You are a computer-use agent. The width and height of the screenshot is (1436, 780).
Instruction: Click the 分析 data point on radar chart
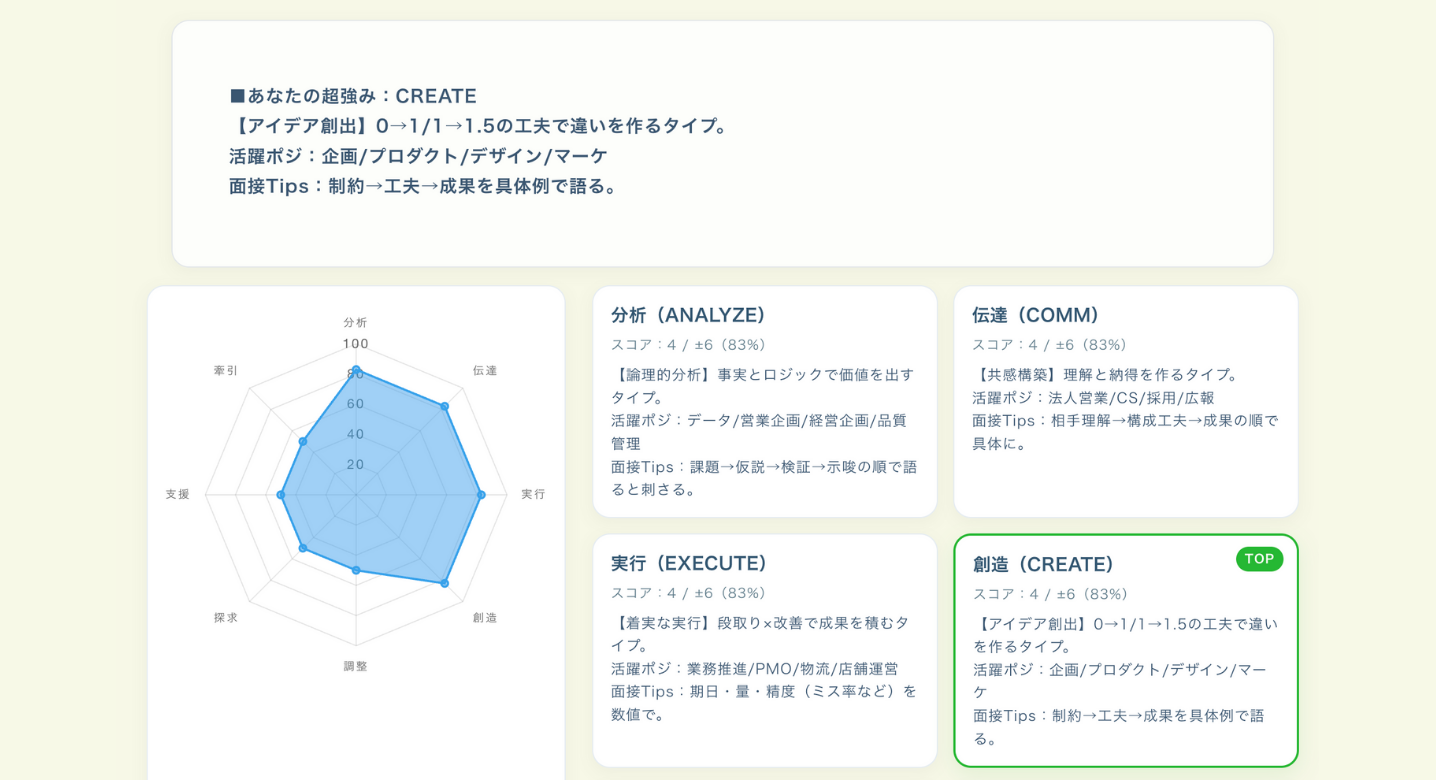click(356, 370)
